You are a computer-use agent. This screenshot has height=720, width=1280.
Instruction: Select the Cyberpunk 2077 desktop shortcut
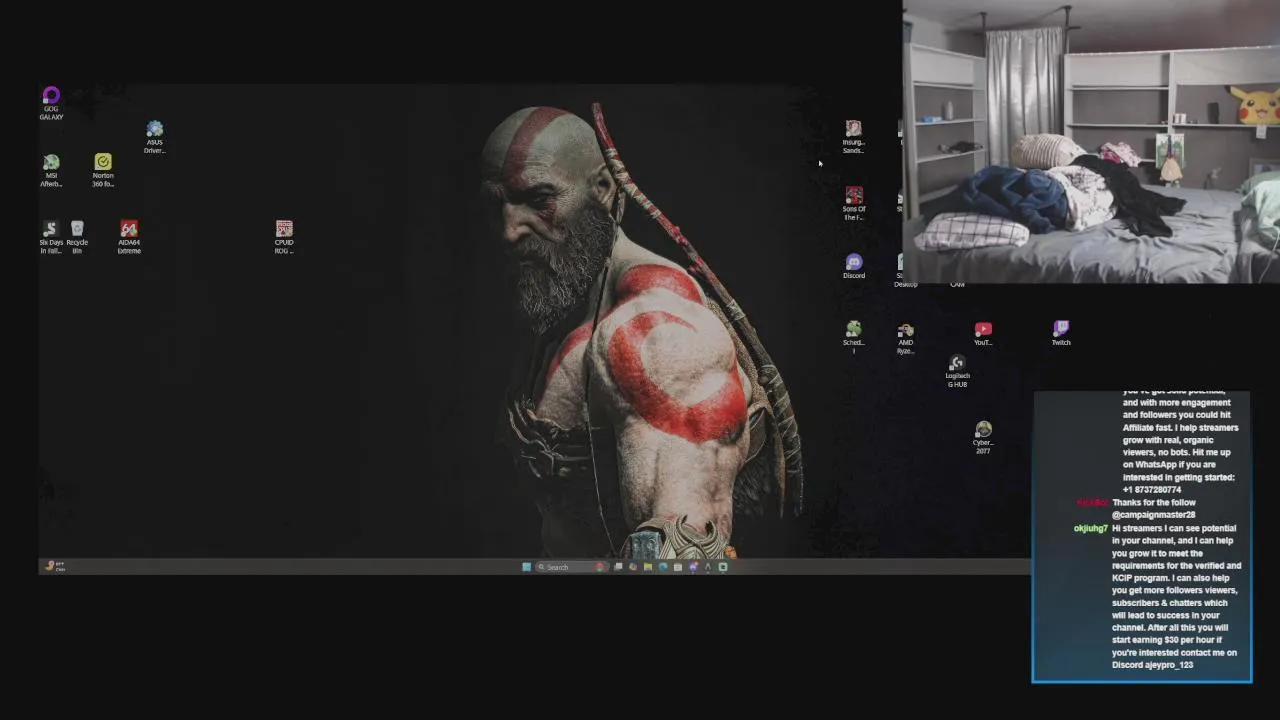(983, 438)
